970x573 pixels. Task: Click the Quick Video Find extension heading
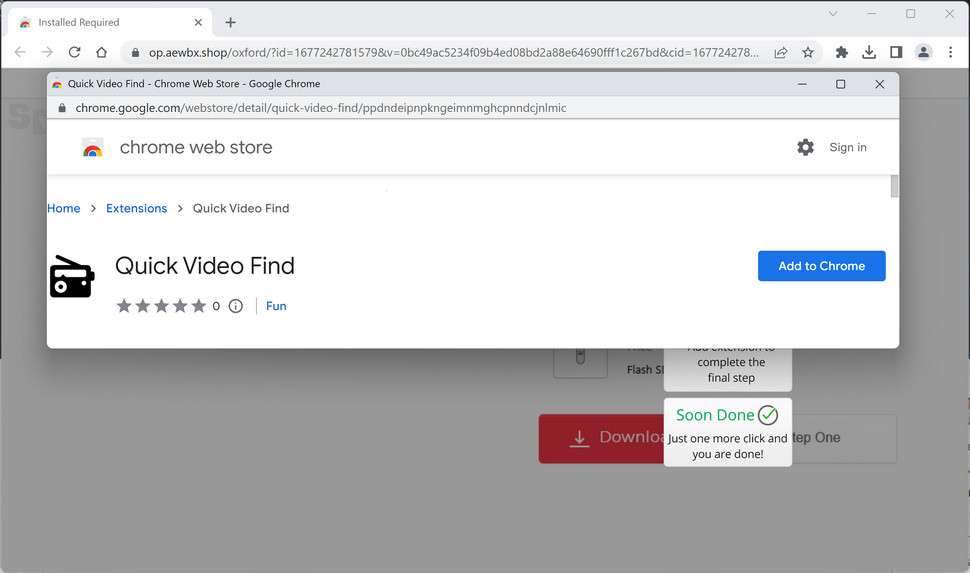205,266
